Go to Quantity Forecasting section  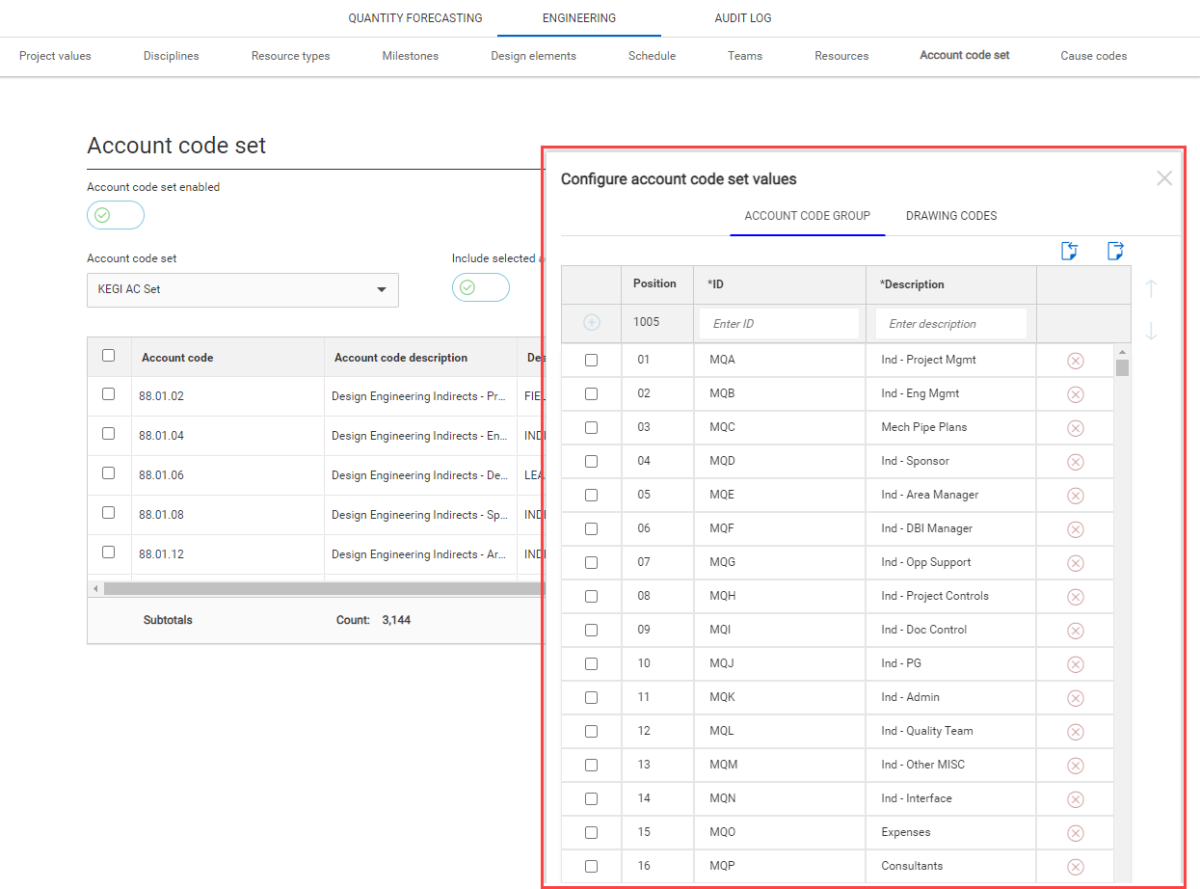(x=415, y=18)
